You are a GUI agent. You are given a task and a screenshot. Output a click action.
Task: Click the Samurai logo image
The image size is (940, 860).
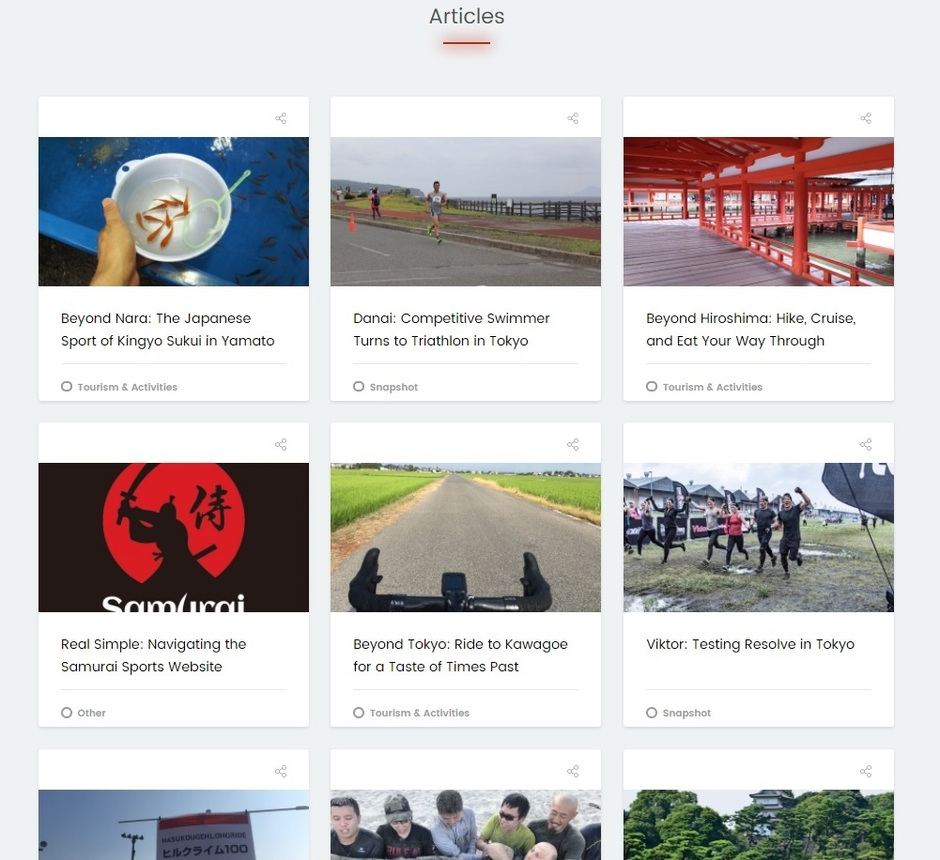(x=174, y=538)
